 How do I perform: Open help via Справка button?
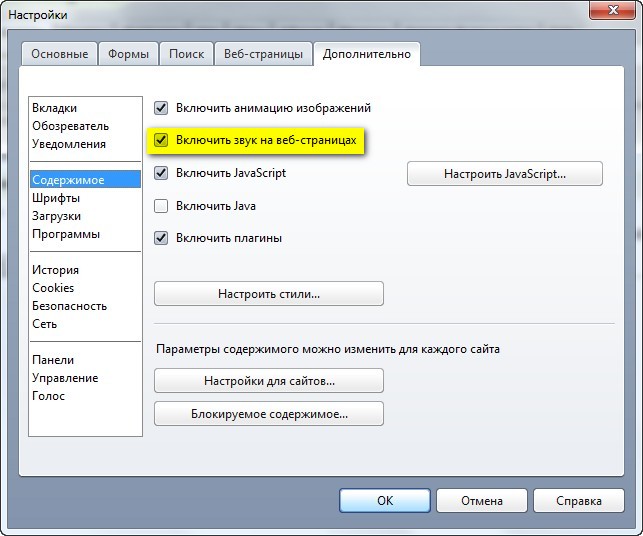click(x=579, y=501)
